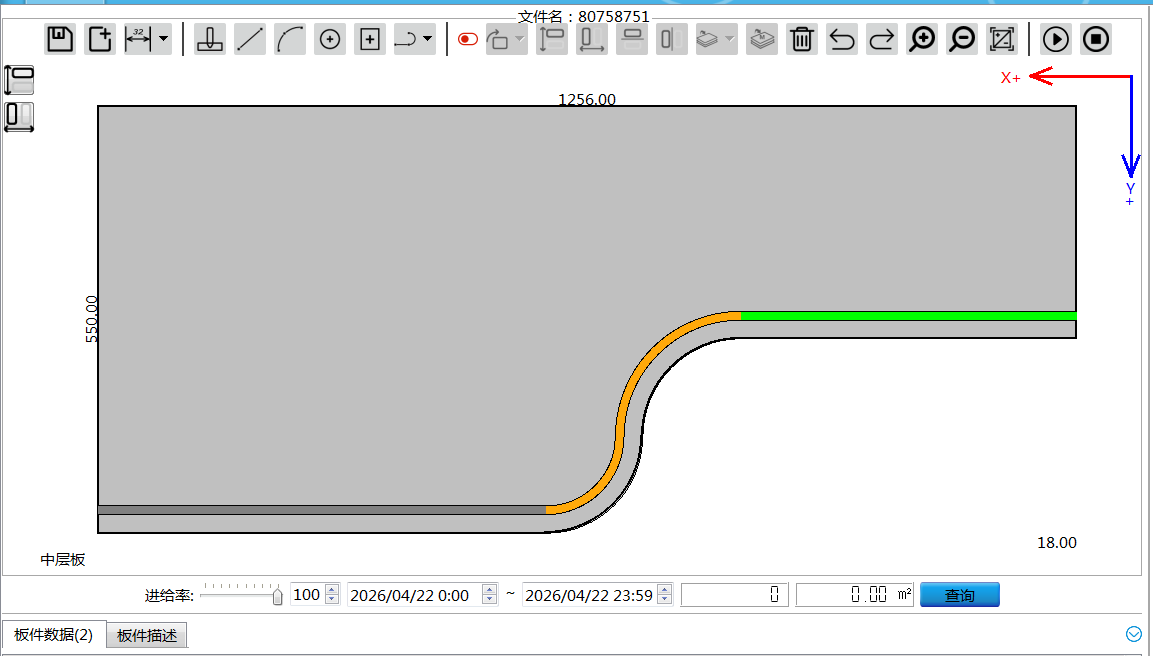Screen dimensions: 1153x656
Task: Undo the last action
Action: pos(841,39)
